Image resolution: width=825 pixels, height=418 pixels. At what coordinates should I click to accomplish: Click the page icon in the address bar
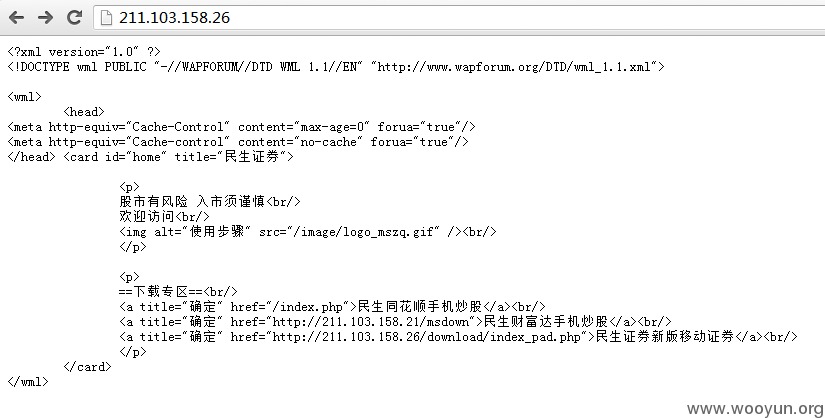pos(106,17)
